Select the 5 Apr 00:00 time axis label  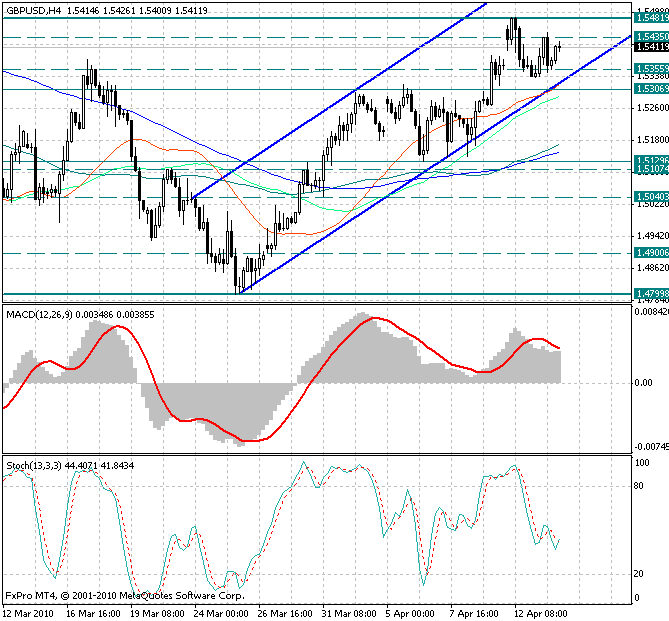point(409,611)
